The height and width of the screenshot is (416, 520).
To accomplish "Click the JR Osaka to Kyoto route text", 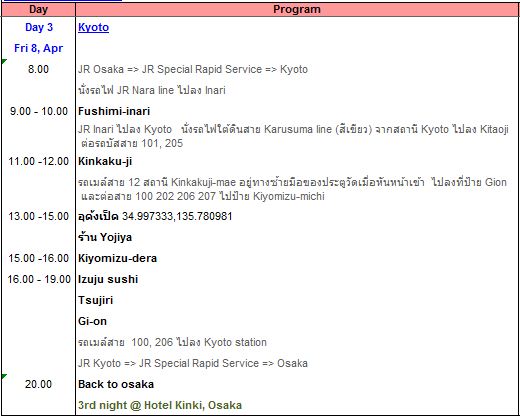I will click(x=193, y=69).
